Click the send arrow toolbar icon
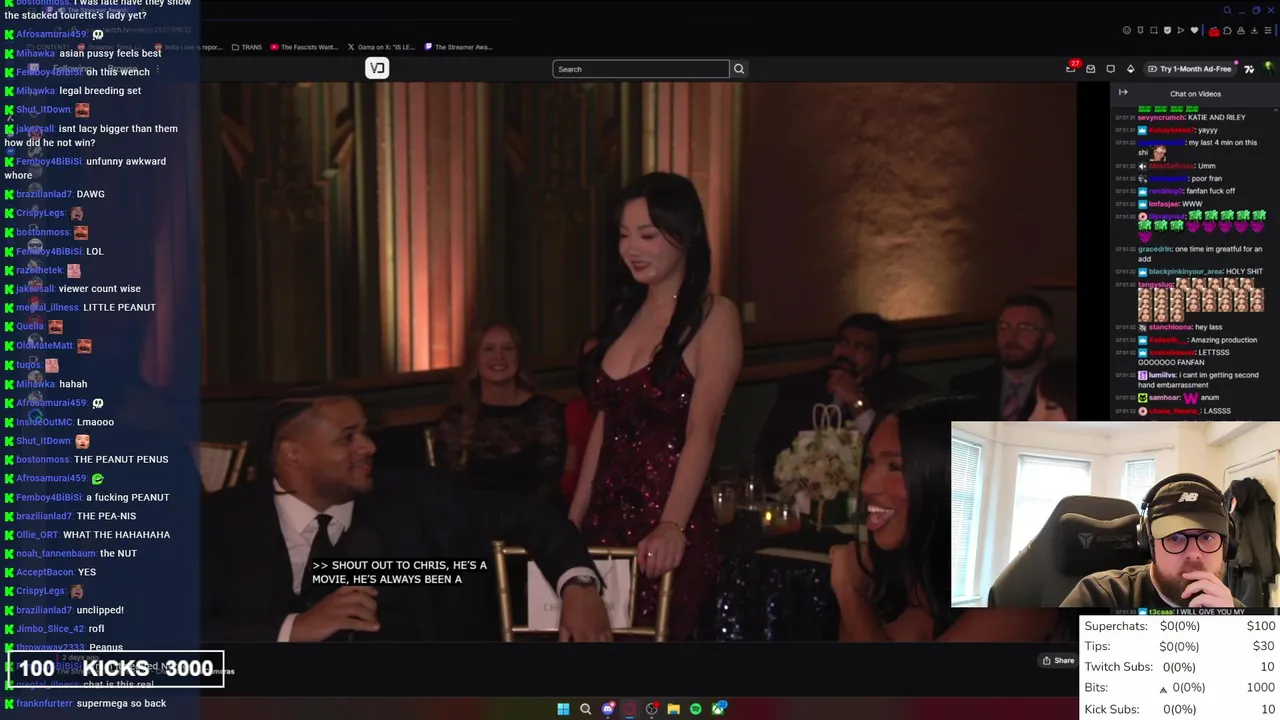 (x=1181, y=30)
